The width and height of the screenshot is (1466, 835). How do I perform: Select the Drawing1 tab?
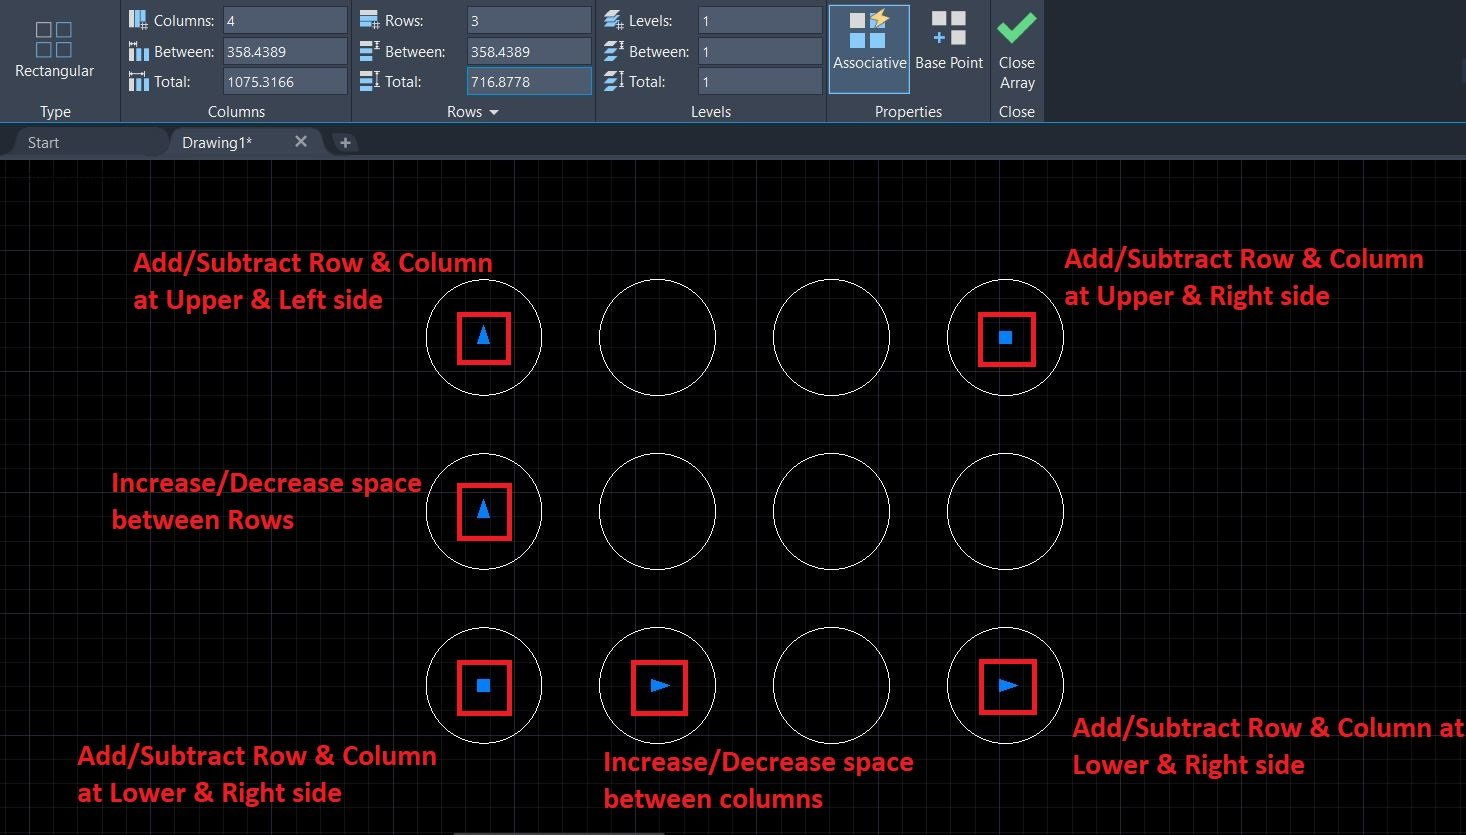coord(216,142)
